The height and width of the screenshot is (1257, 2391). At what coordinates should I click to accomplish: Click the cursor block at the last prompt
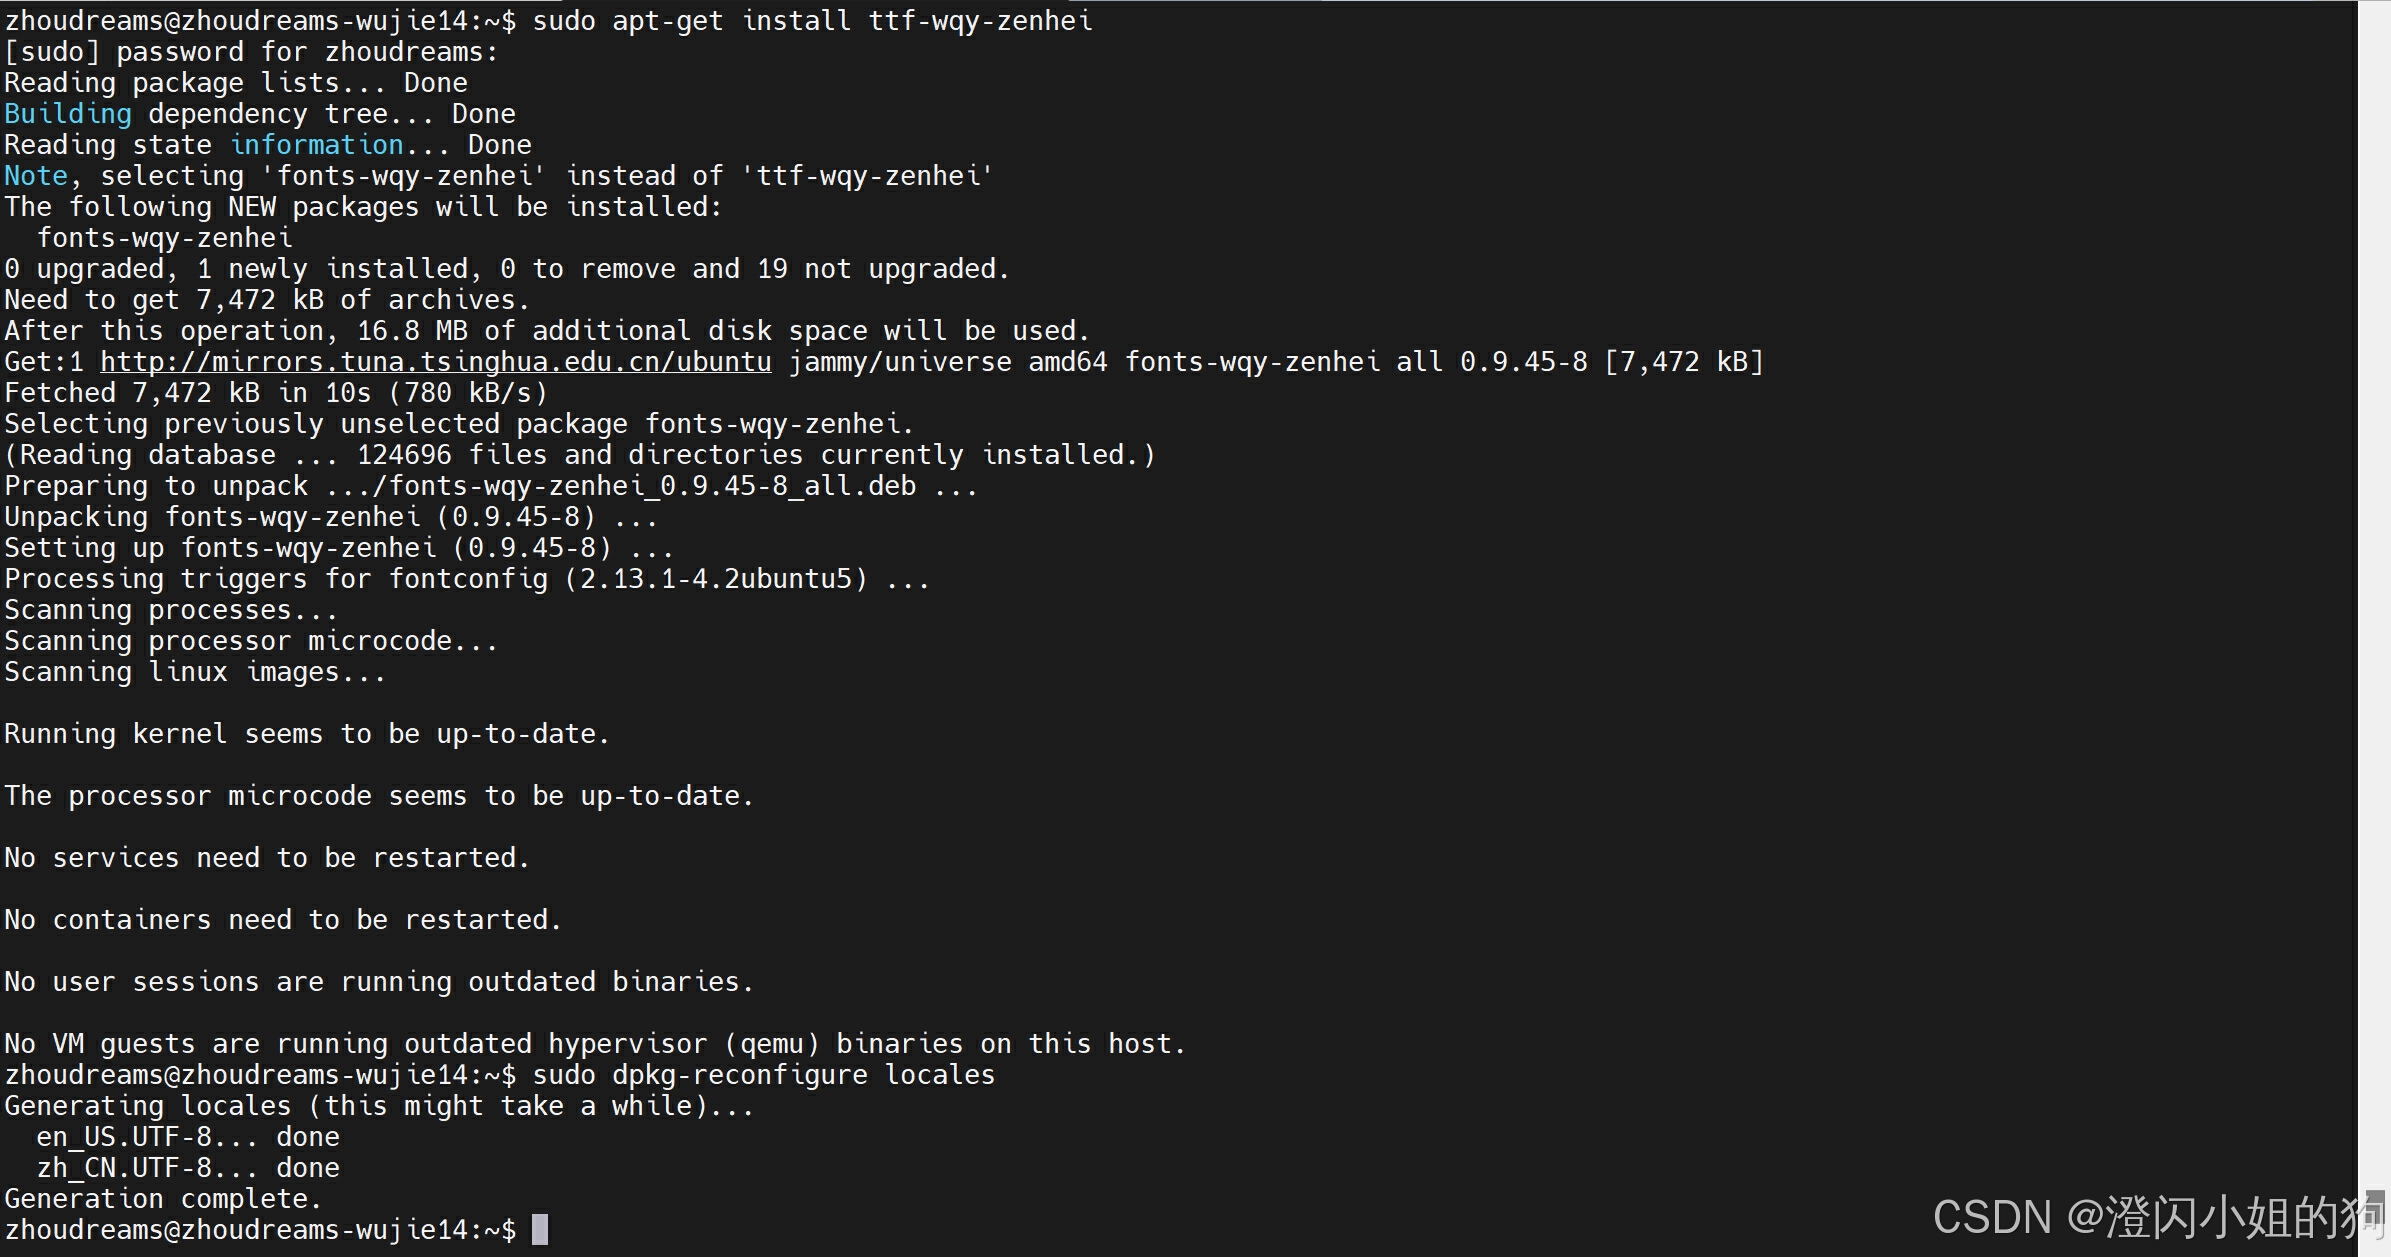pos(540,1229)
